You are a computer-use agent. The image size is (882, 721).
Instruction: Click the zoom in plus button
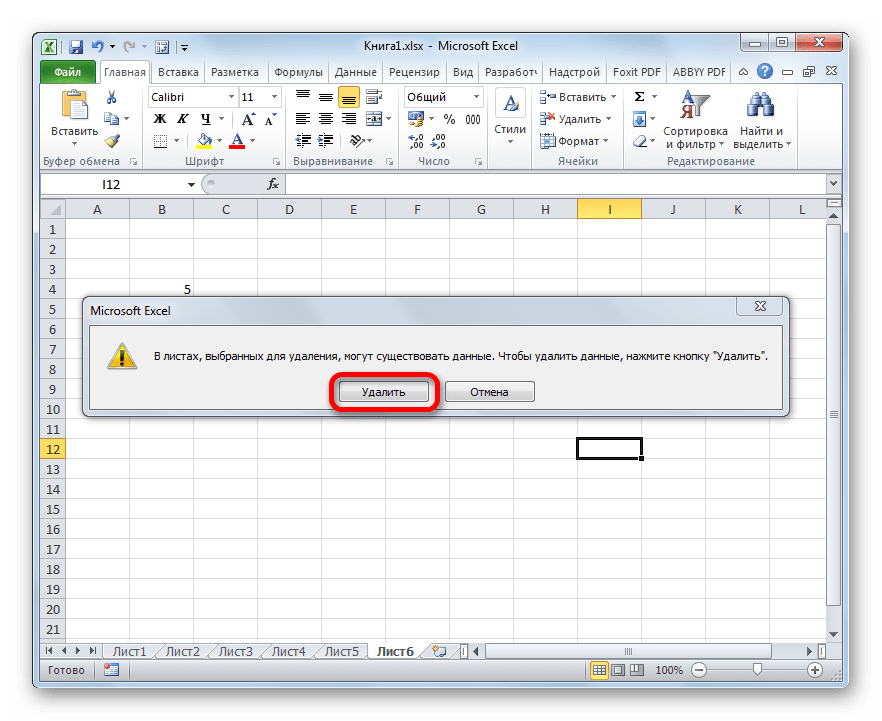click(x=814, y=670)
